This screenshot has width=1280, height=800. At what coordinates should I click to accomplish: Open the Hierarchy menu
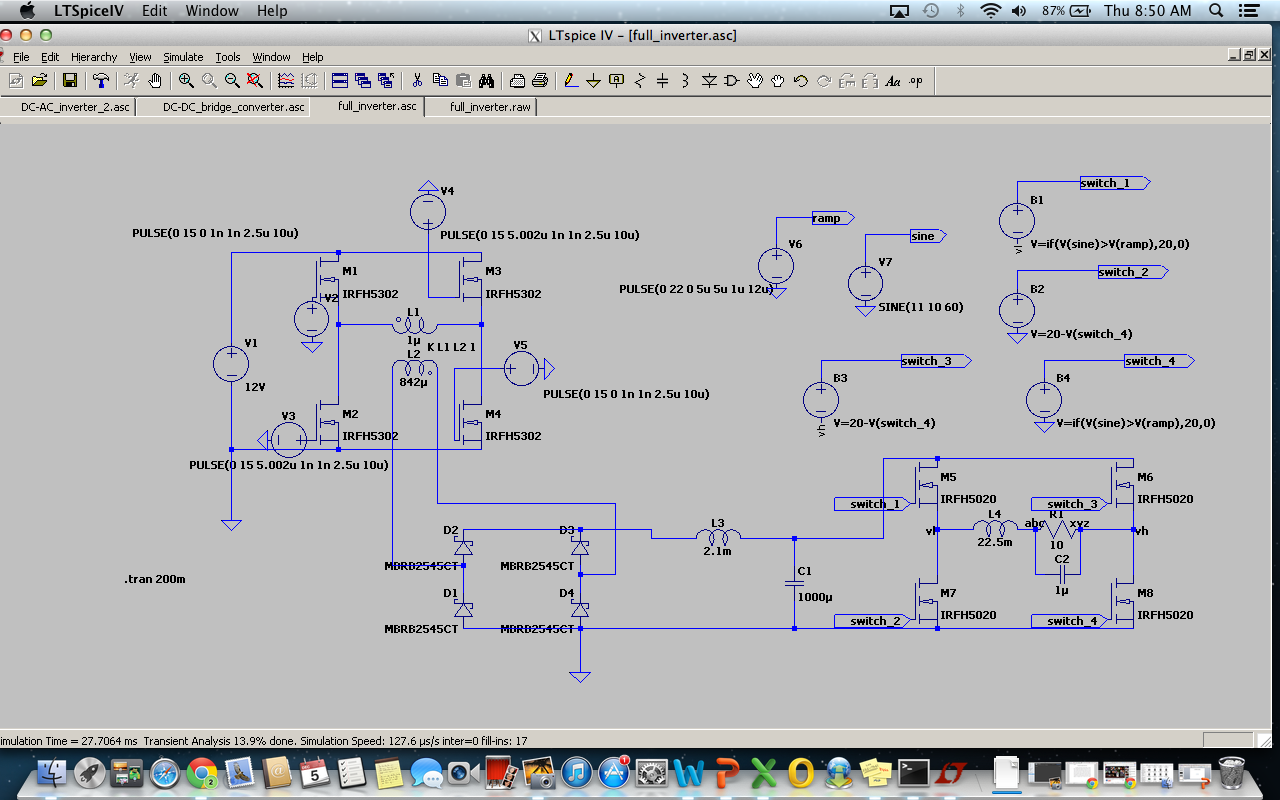click(93, 57)
